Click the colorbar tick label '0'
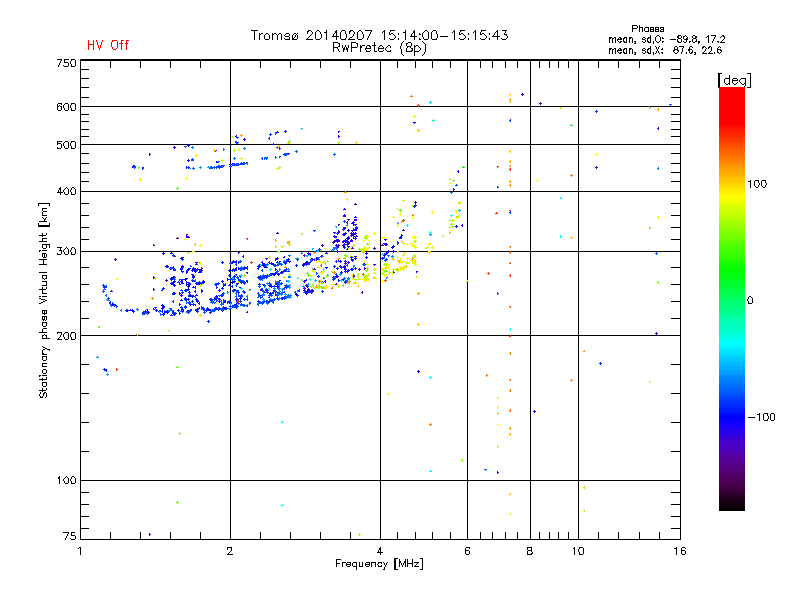 [x=750, y=301]
